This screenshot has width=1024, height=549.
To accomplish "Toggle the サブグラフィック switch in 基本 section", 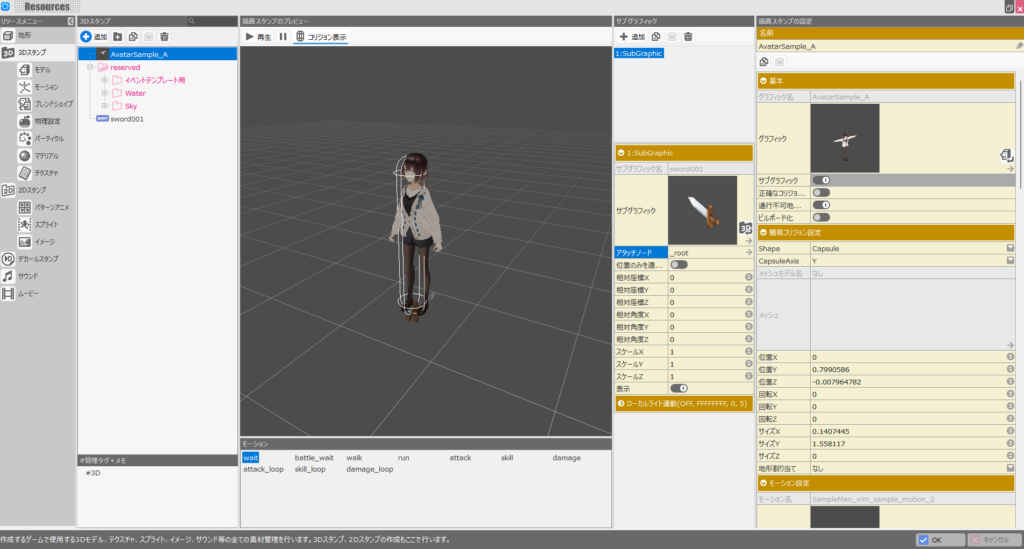I will pos(822,180).
